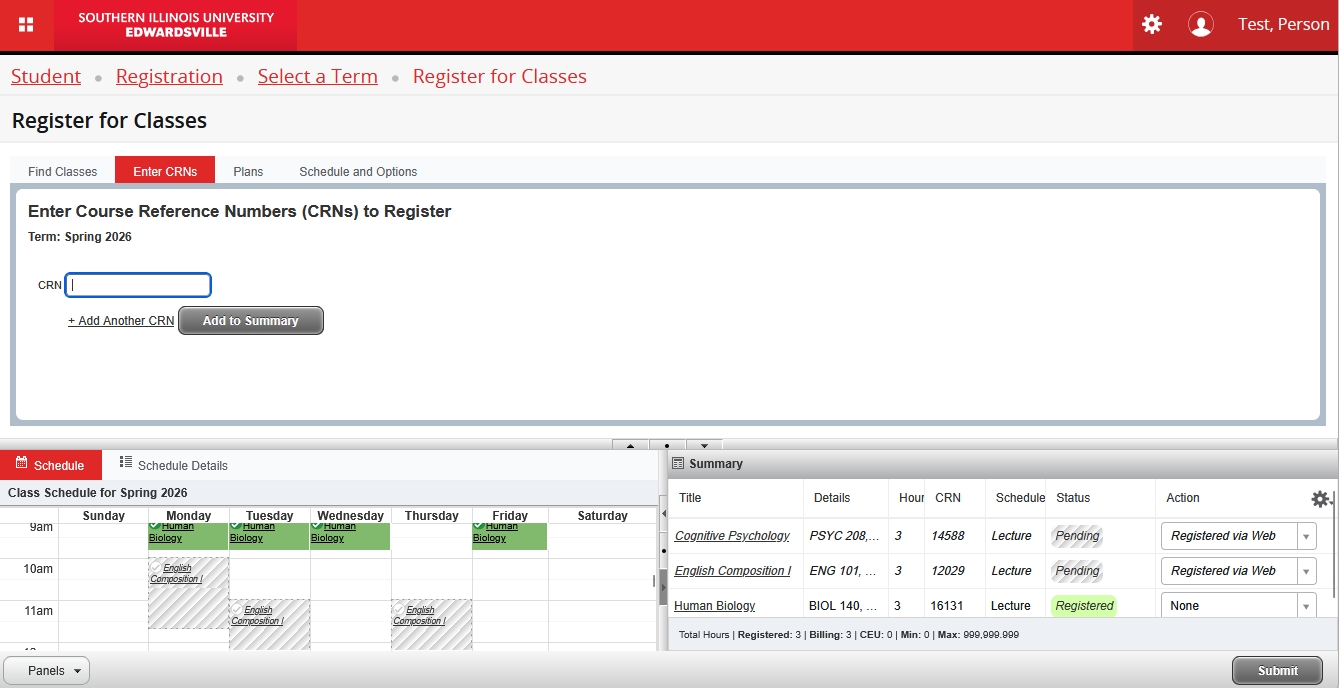Collapse schedule panel using left arrow handle

coord(662,513)
